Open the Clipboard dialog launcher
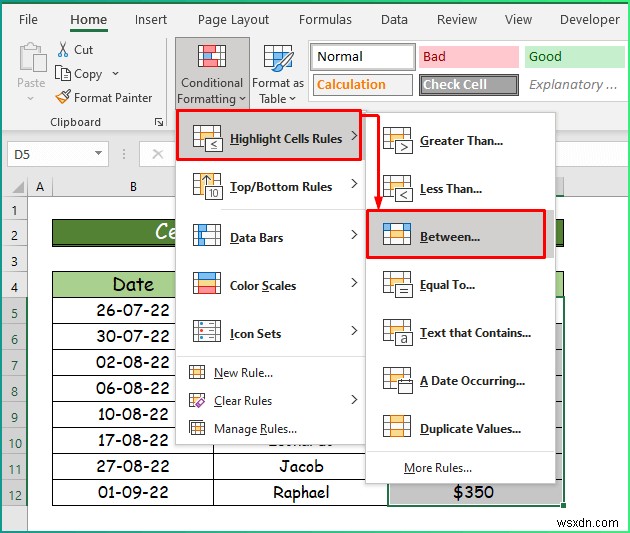Image resolution: width=630 pixels, height=533 pixels. tap(159, 122)
